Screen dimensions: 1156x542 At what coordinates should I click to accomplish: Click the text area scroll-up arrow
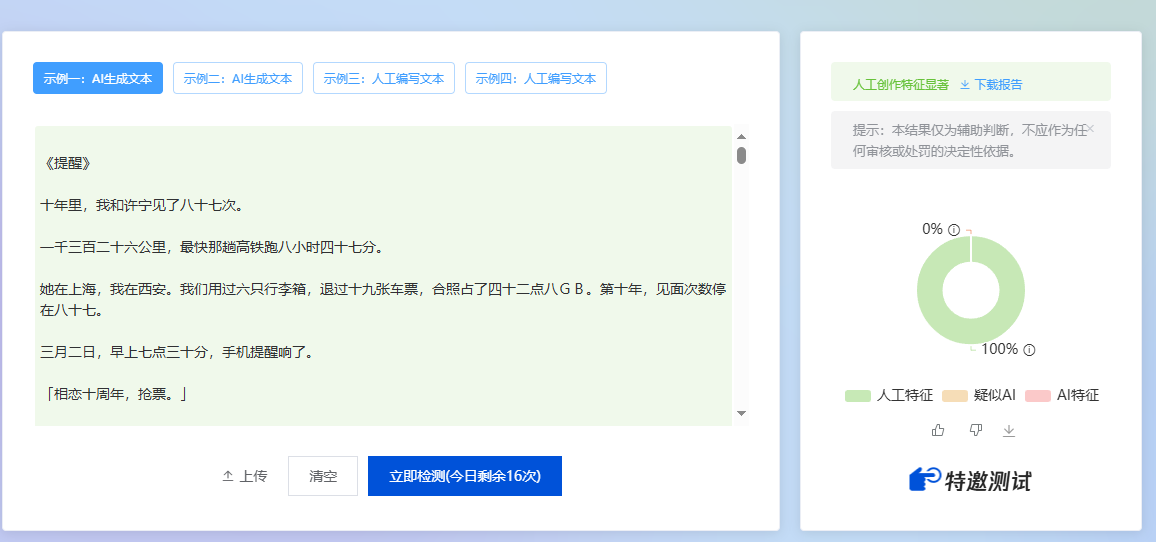tap(742, 136)
